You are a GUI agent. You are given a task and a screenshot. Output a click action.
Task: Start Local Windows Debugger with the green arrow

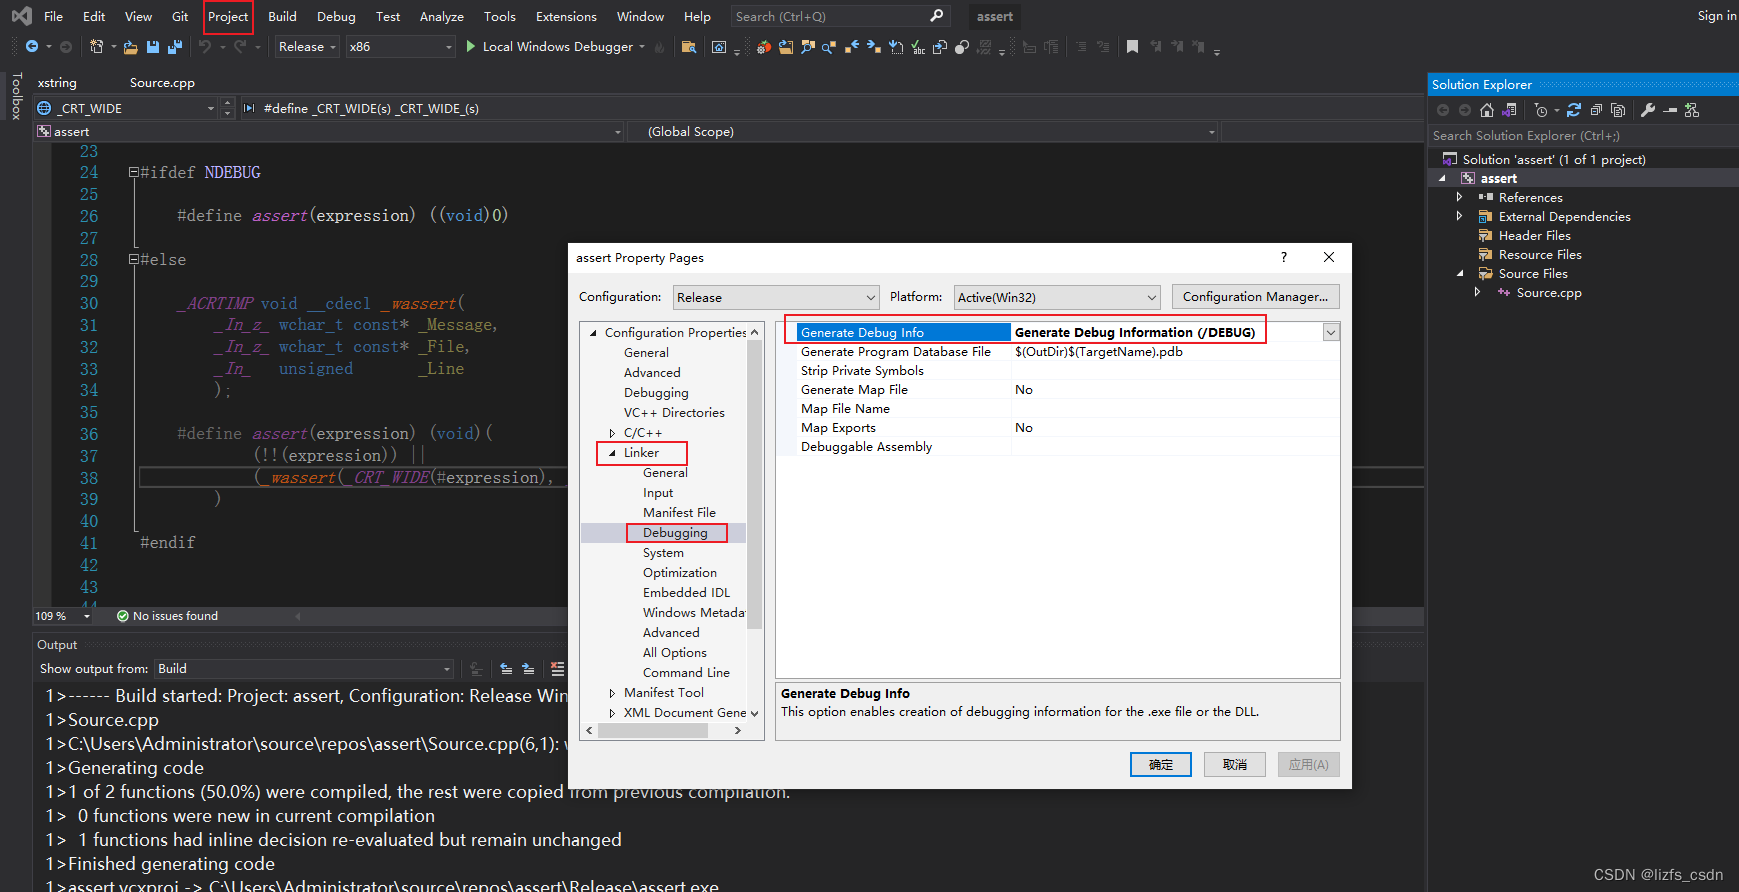(470, 46)
